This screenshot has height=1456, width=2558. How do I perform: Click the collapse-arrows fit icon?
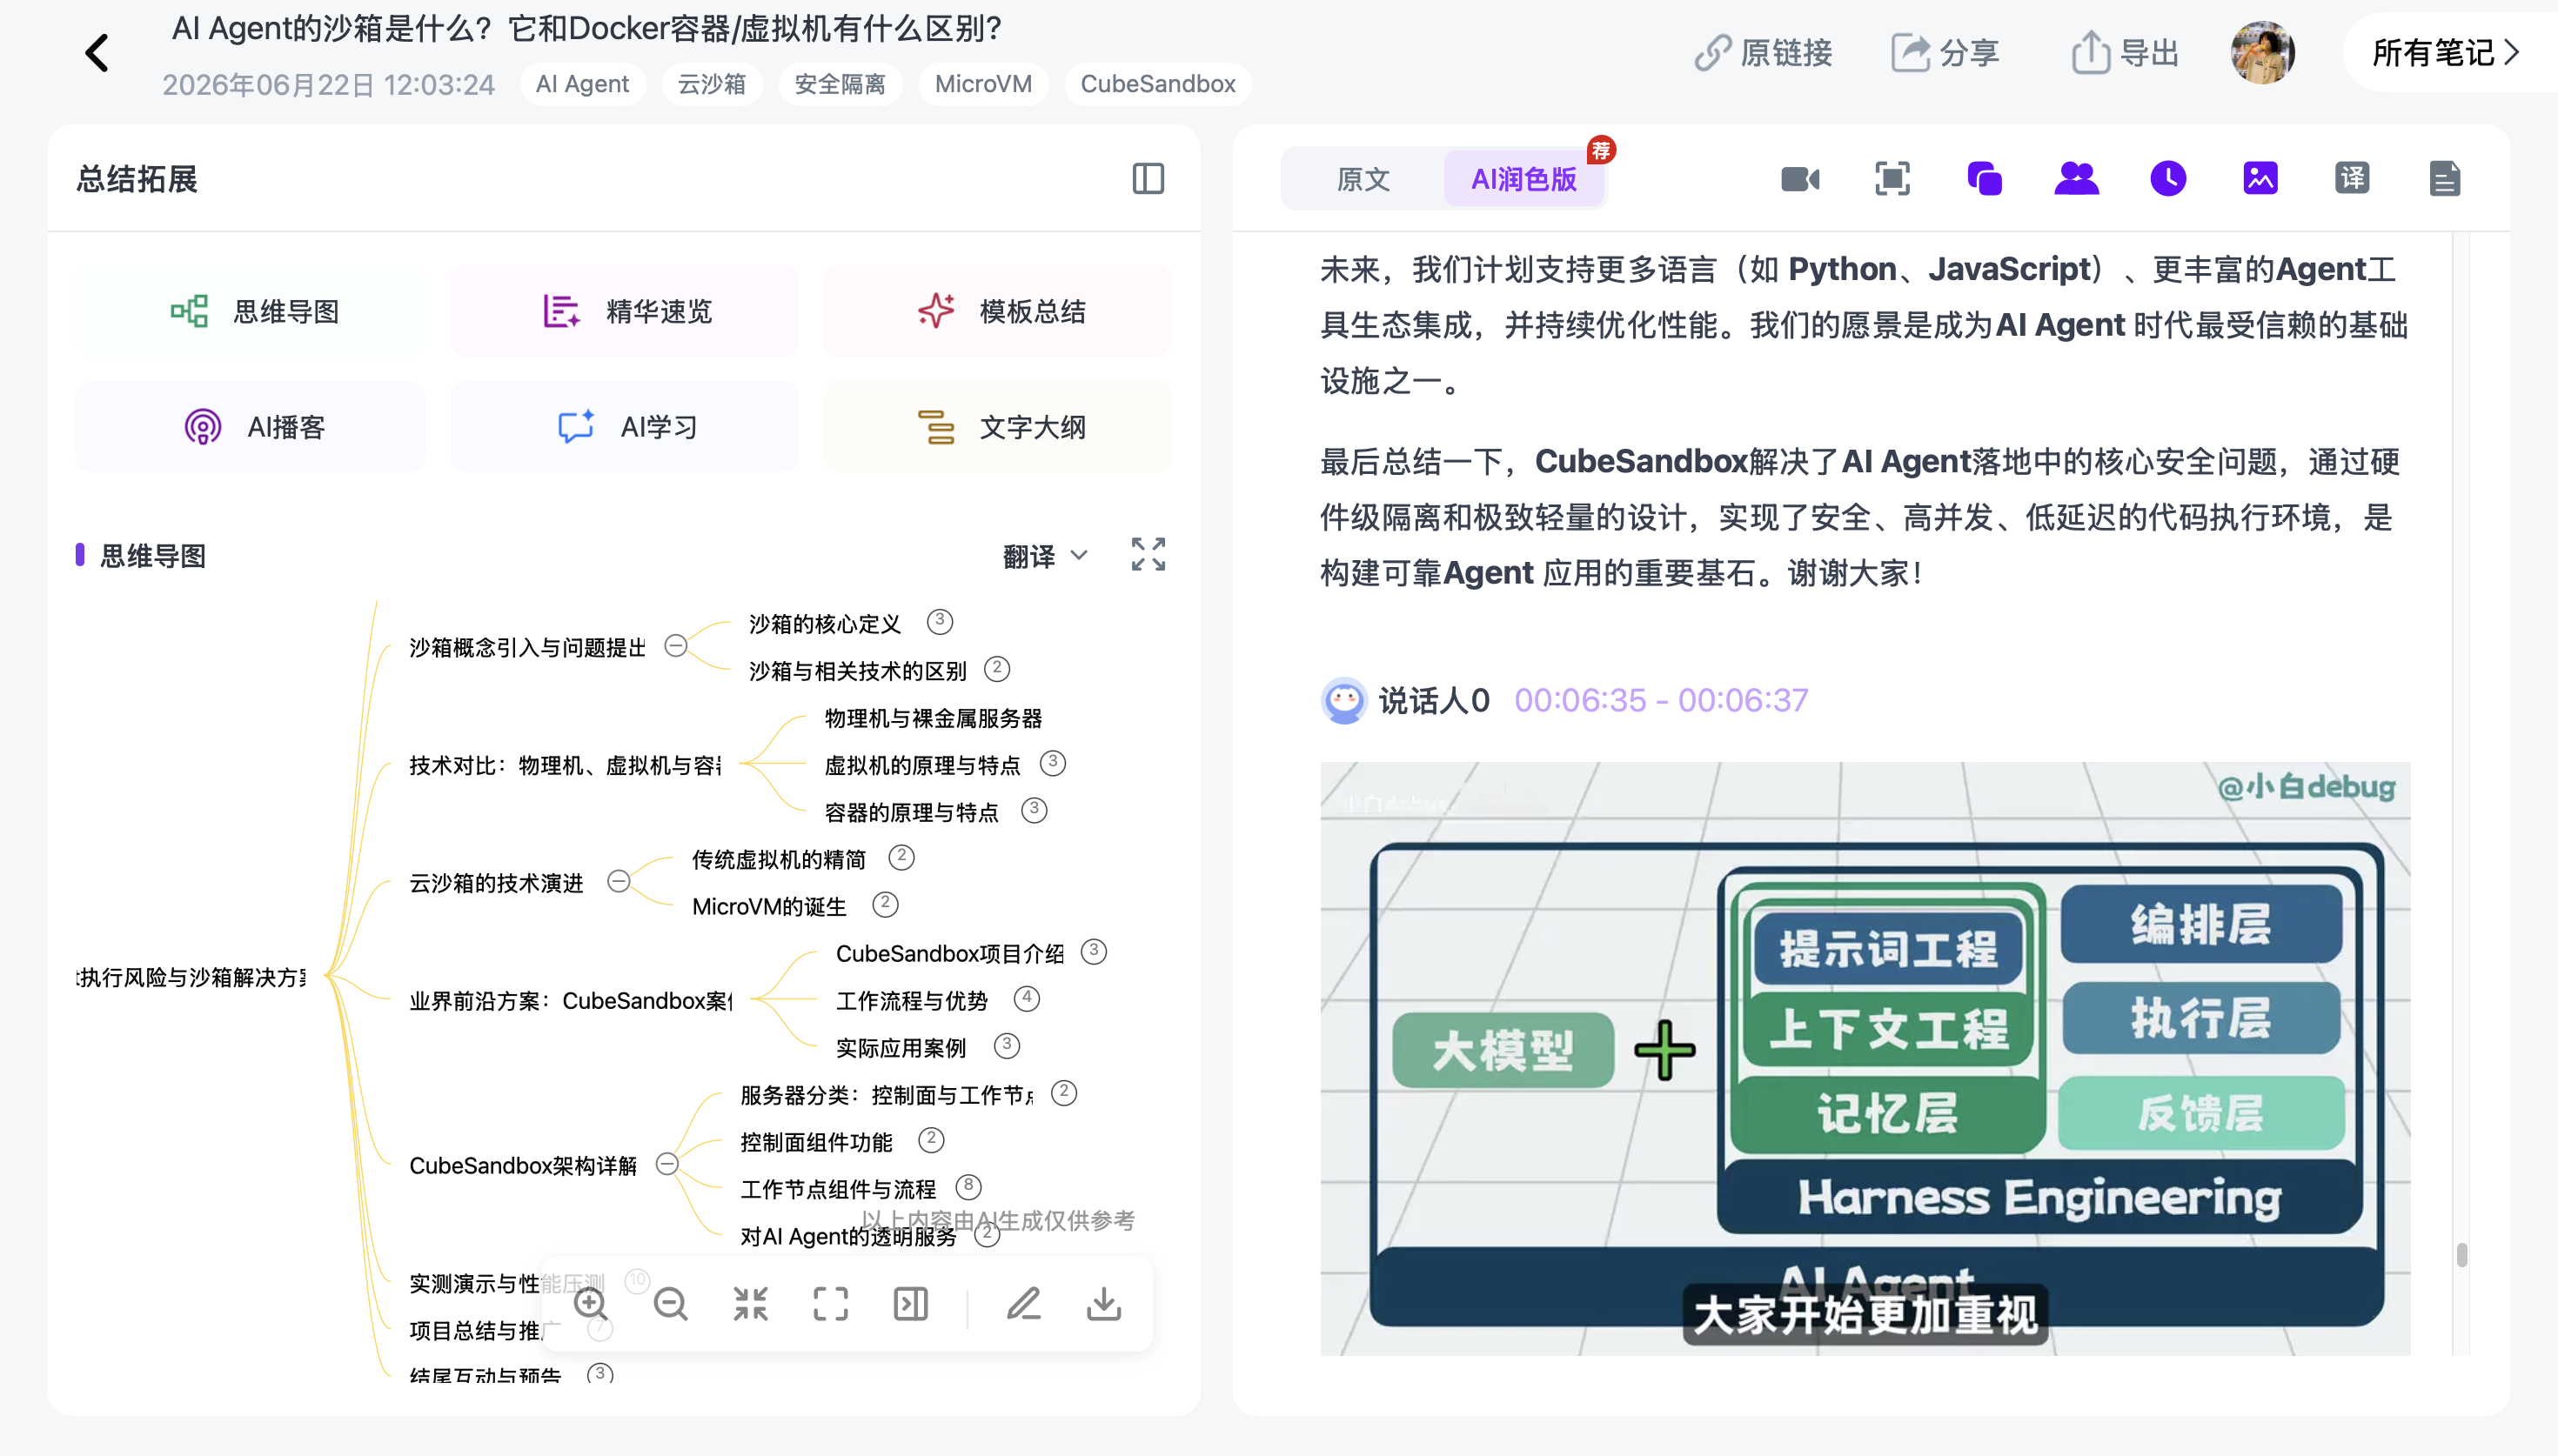click(x=750, y=1304)
